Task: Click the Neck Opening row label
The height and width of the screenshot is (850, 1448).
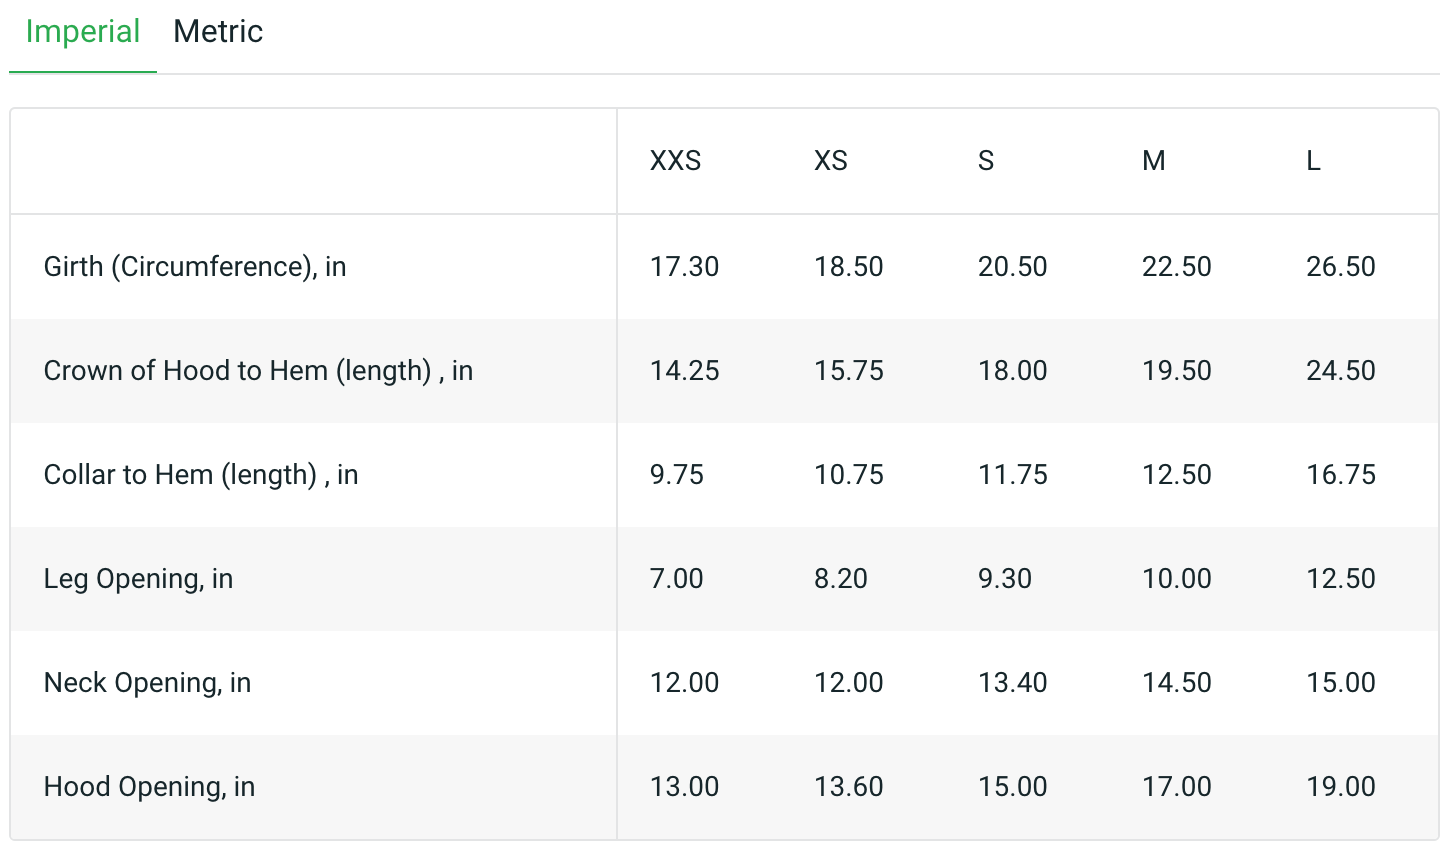Action: point(147,683)
